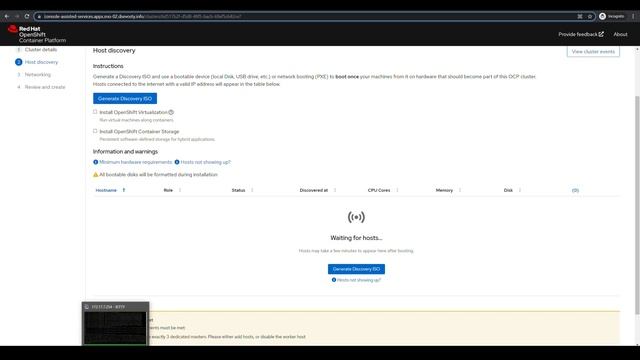Viewport: 640px width, 360px height.
Task: Click the (0) host count in table header
Action: pos(575,190)
